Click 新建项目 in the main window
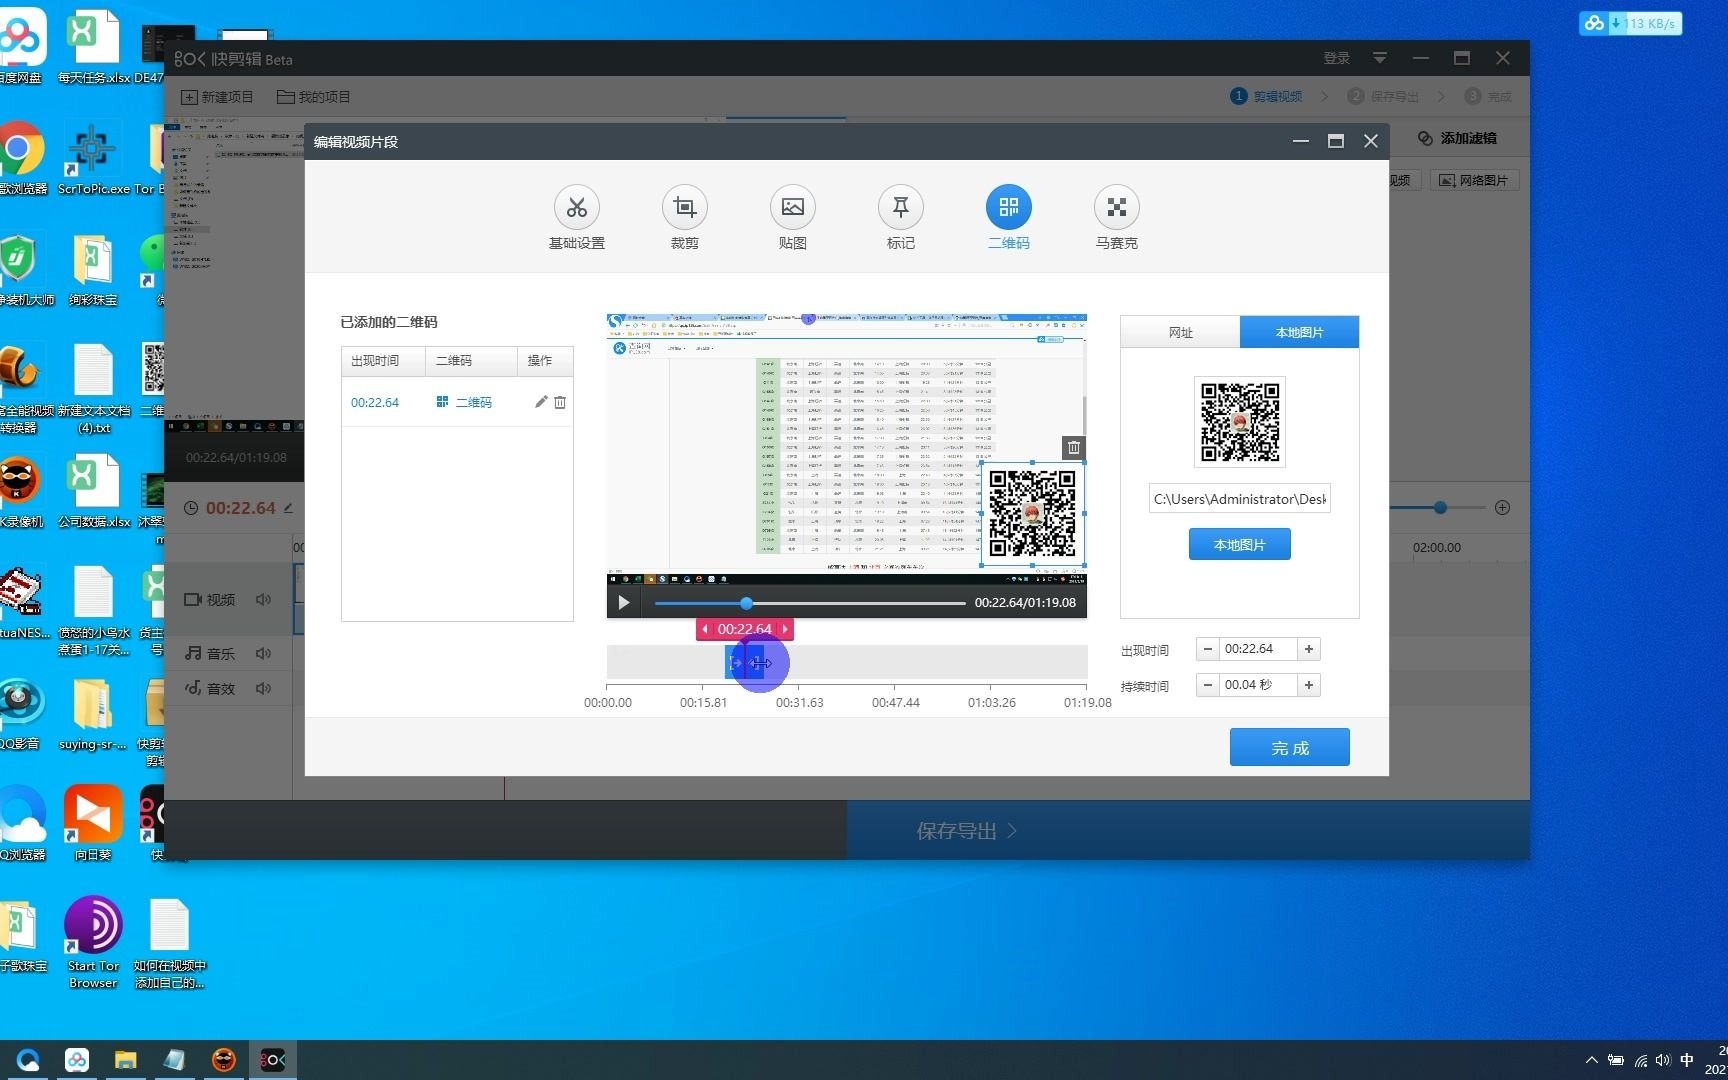This screenshot has width=1728, height=1080. tap(217, 97)
